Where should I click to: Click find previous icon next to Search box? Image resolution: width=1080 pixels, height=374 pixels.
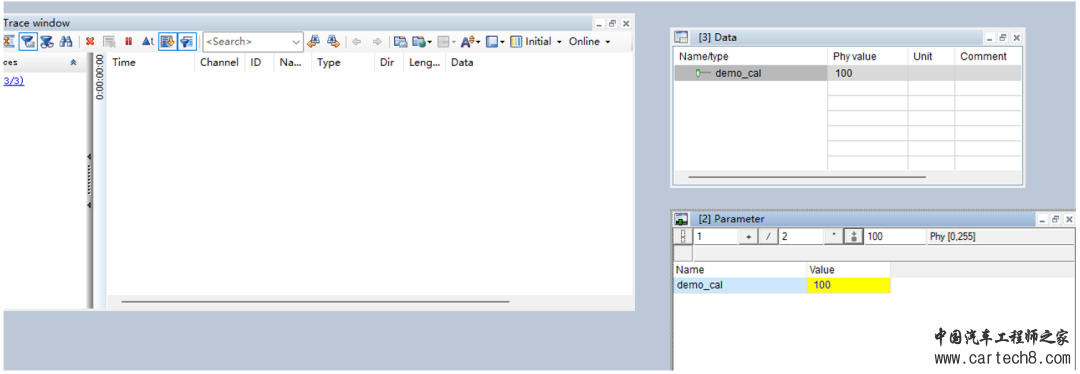point(314,41)
